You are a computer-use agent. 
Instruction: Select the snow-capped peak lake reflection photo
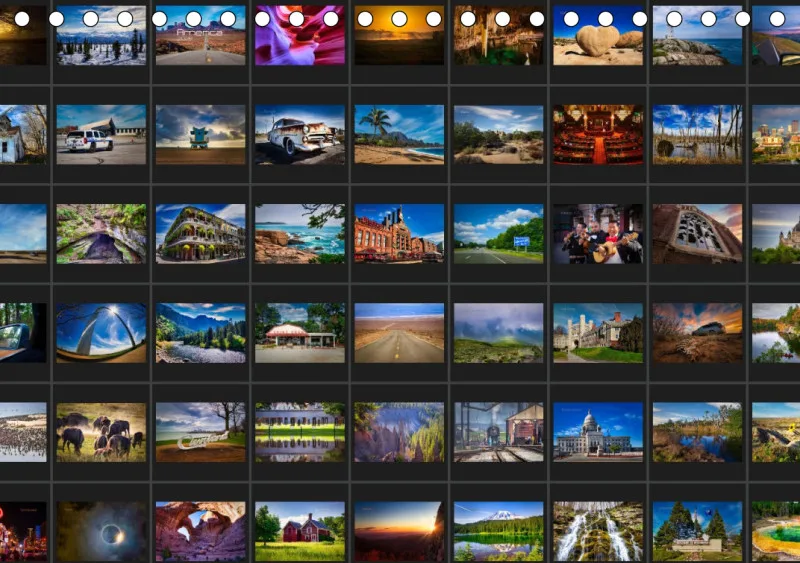click(498, 531)
